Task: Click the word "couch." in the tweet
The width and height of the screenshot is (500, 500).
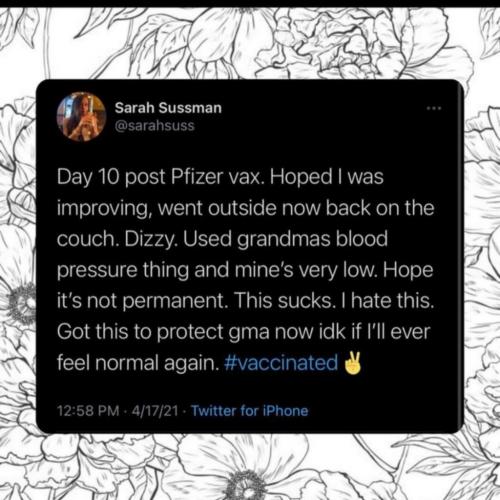Action: tap(88, 239)
